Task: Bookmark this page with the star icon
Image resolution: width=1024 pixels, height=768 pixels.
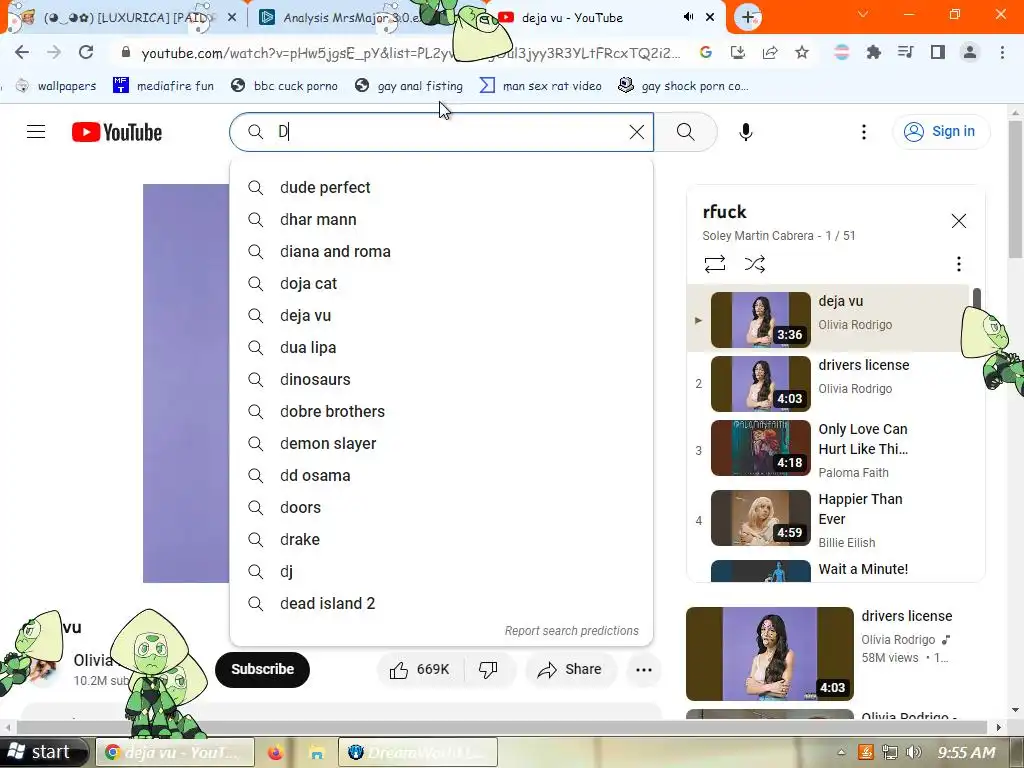Action: click(802, 52)
